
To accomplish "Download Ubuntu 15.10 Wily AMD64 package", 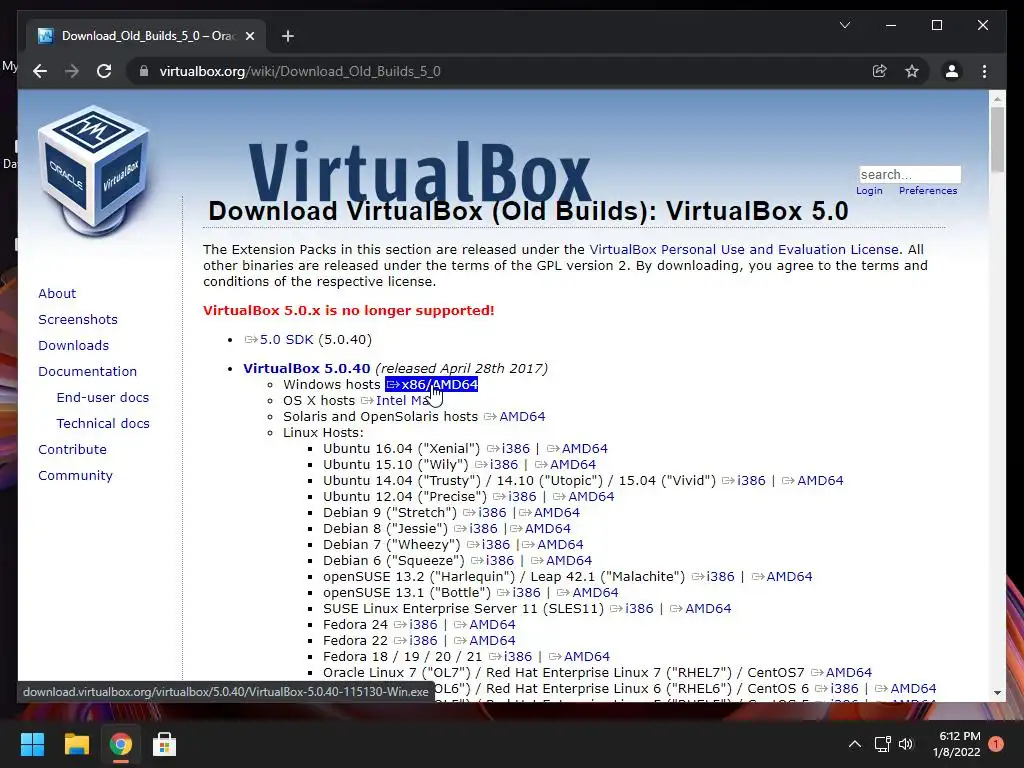I will click(566, 464).
